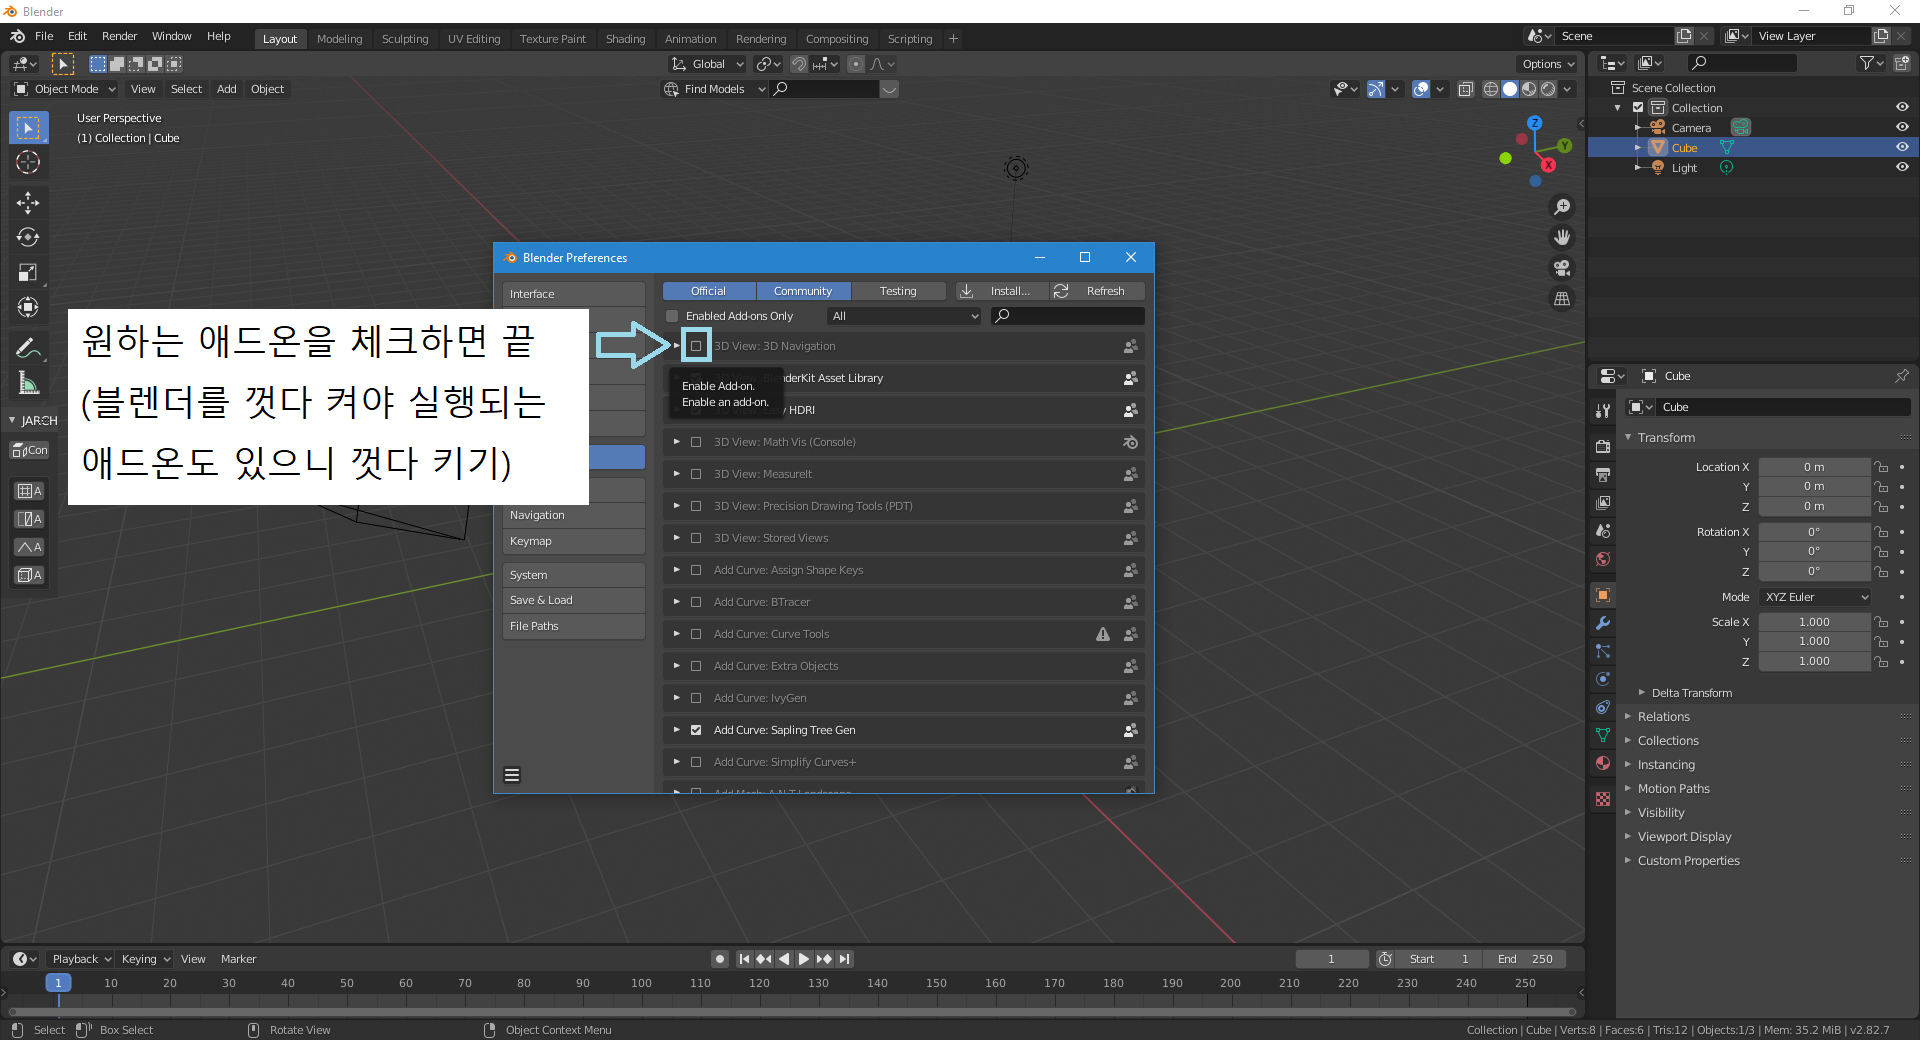1920x1040 pixels.
Task: Open World properties tab icon
Action: pyautogui.click(x=1603, y=559)
